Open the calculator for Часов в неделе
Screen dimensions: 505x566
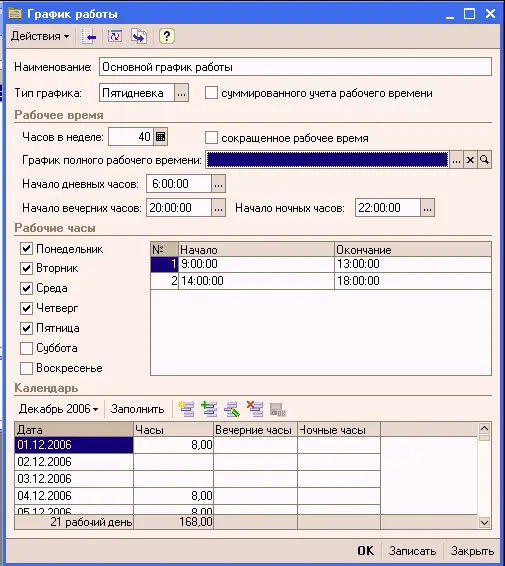(x=160, y=137)
